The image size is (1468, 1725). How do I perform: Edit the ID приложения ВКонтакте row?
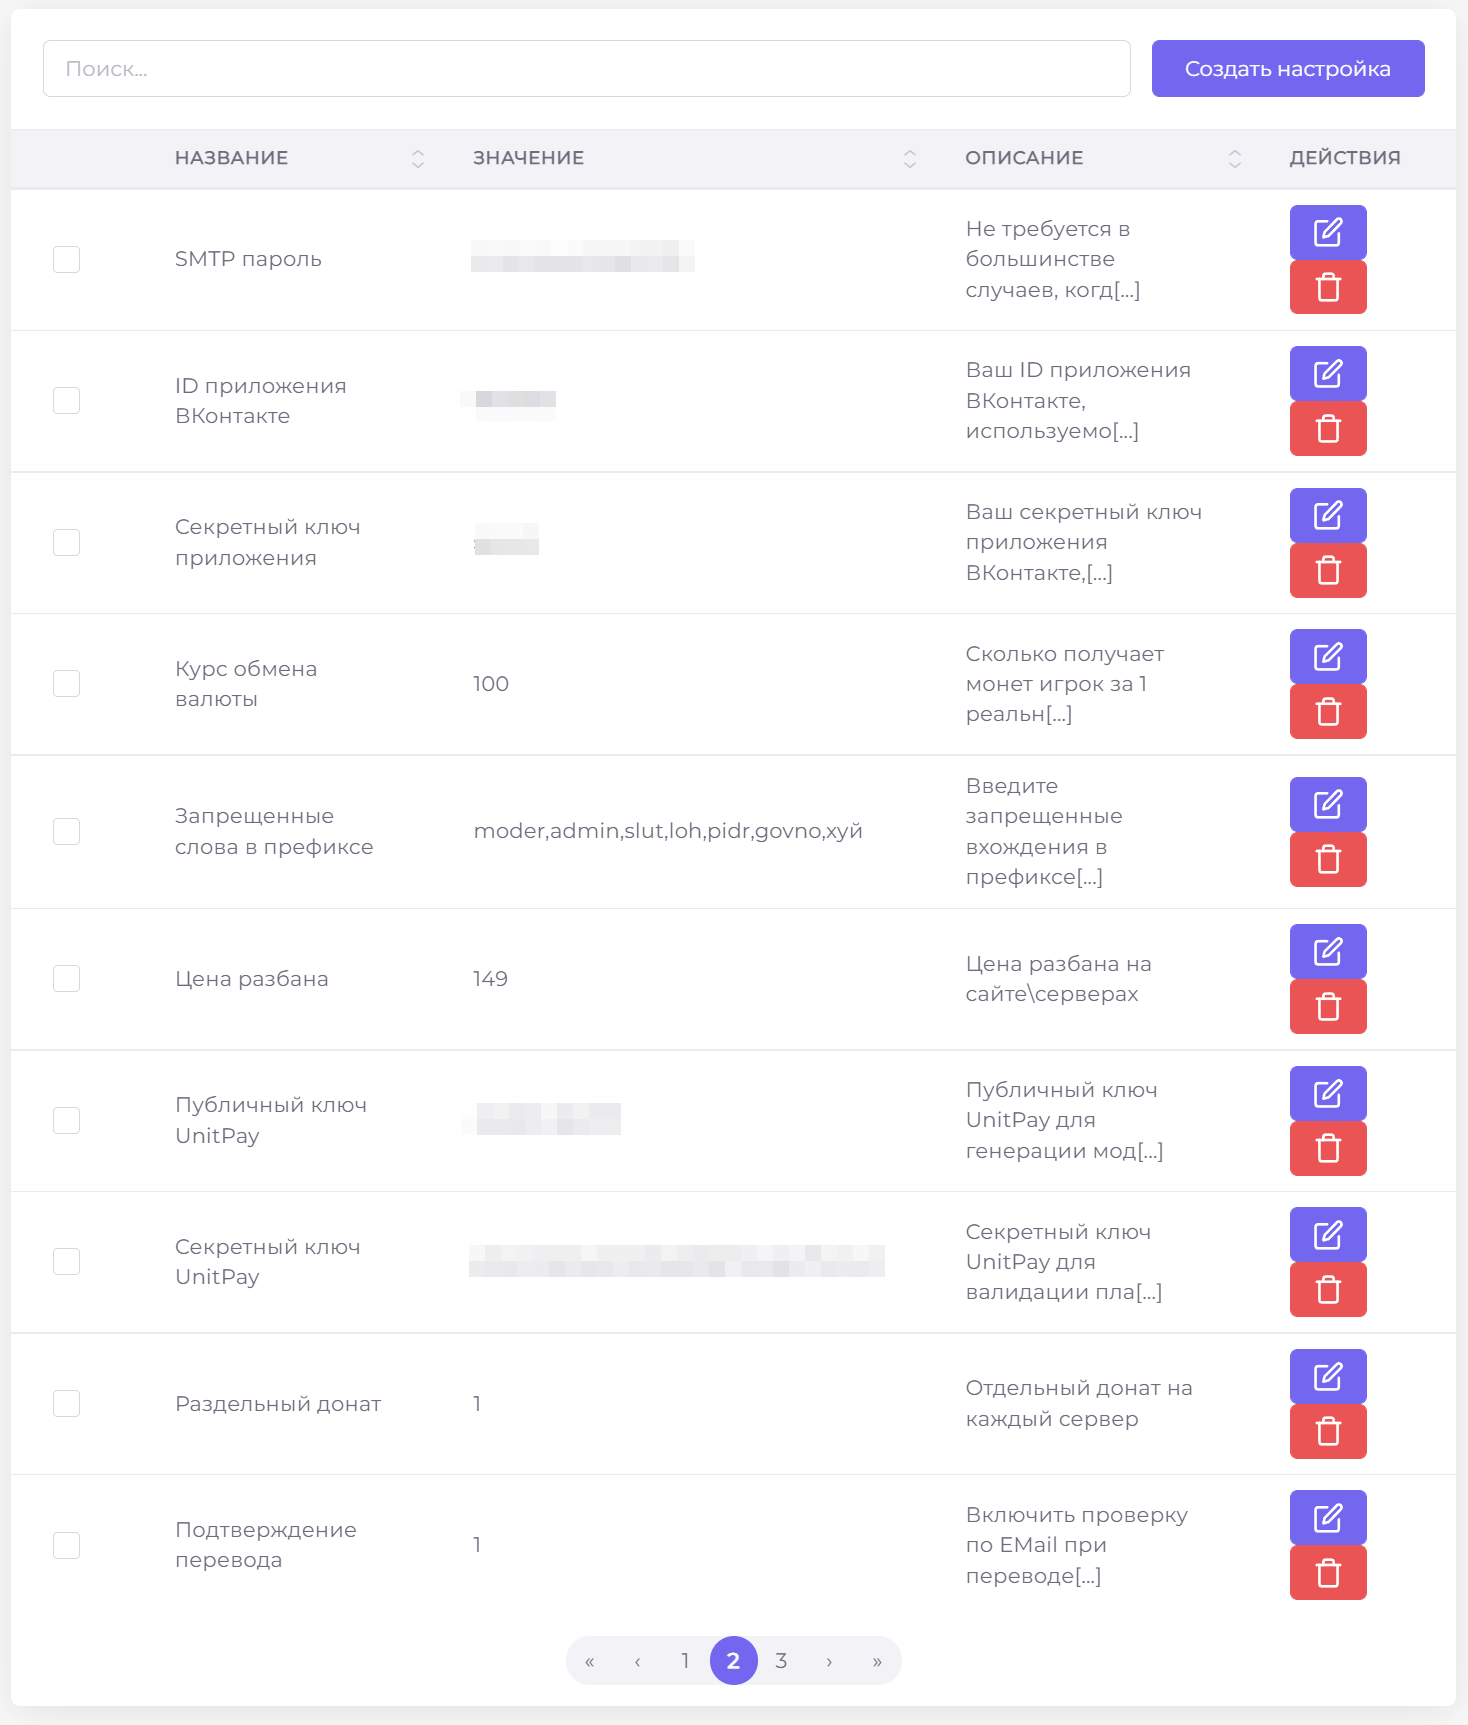pos(1328,373)
